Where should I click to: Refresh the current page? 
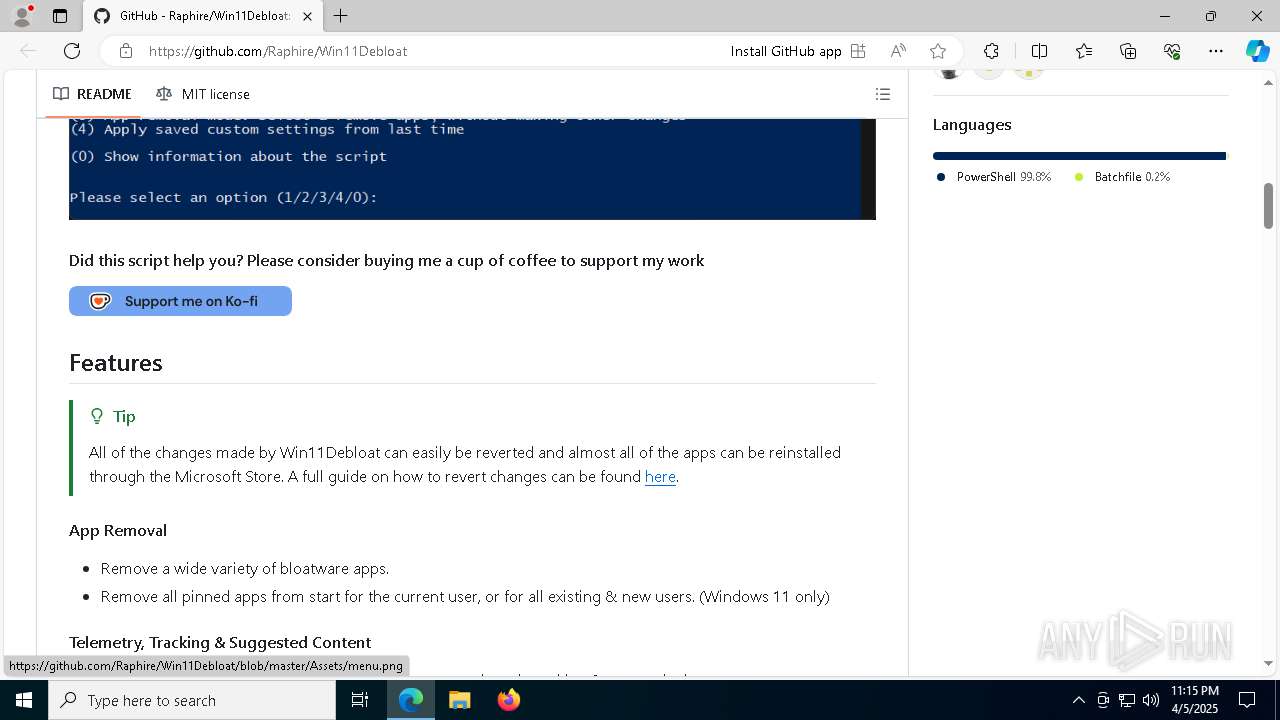click(72, 51)
